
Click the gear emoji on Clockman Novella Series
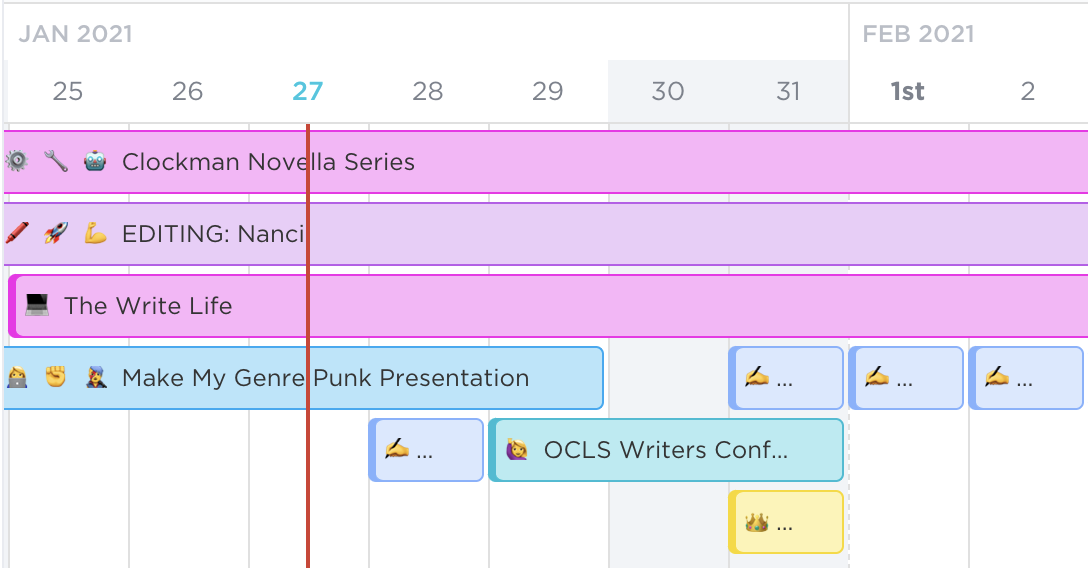pos(16,162)
